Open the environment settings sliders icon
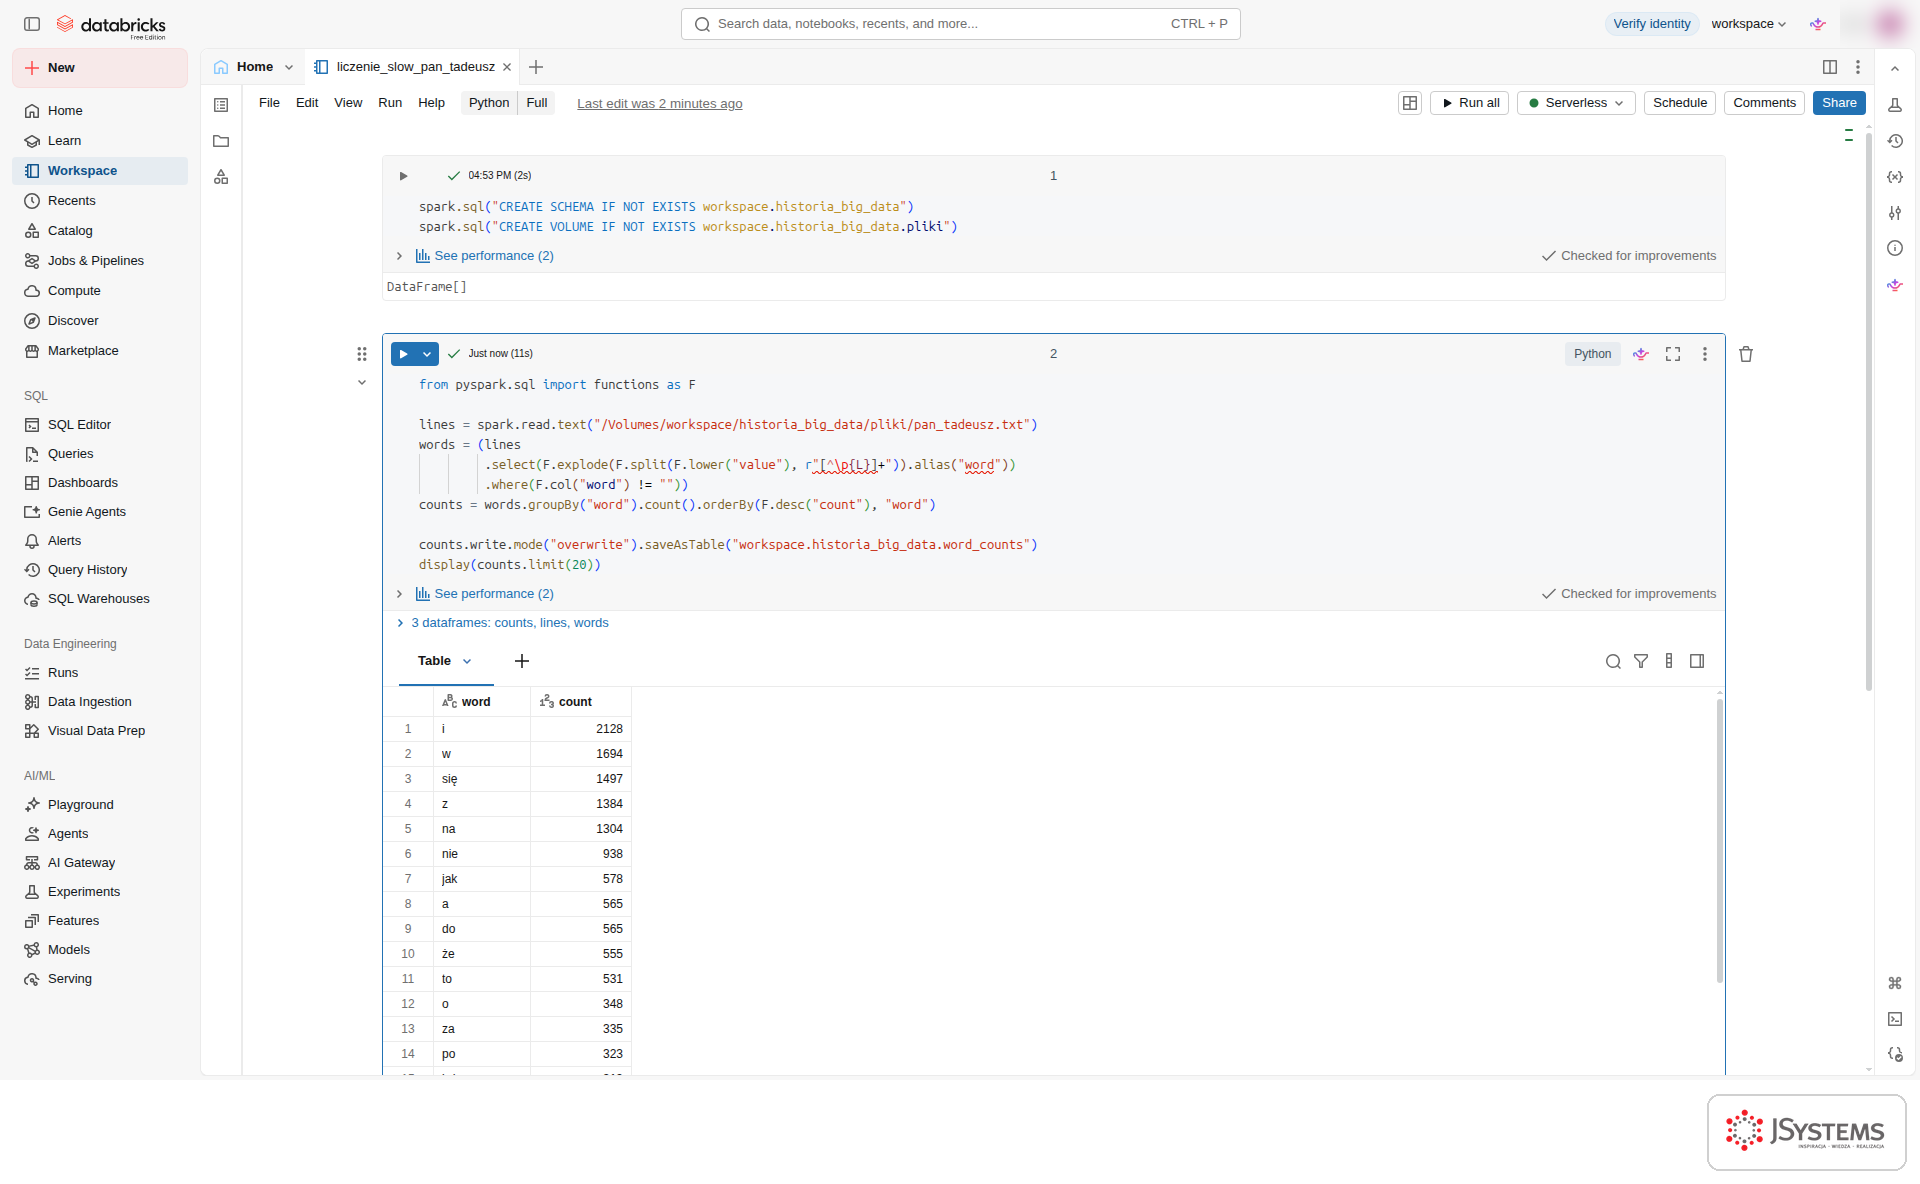 (x=1895, y=213)
